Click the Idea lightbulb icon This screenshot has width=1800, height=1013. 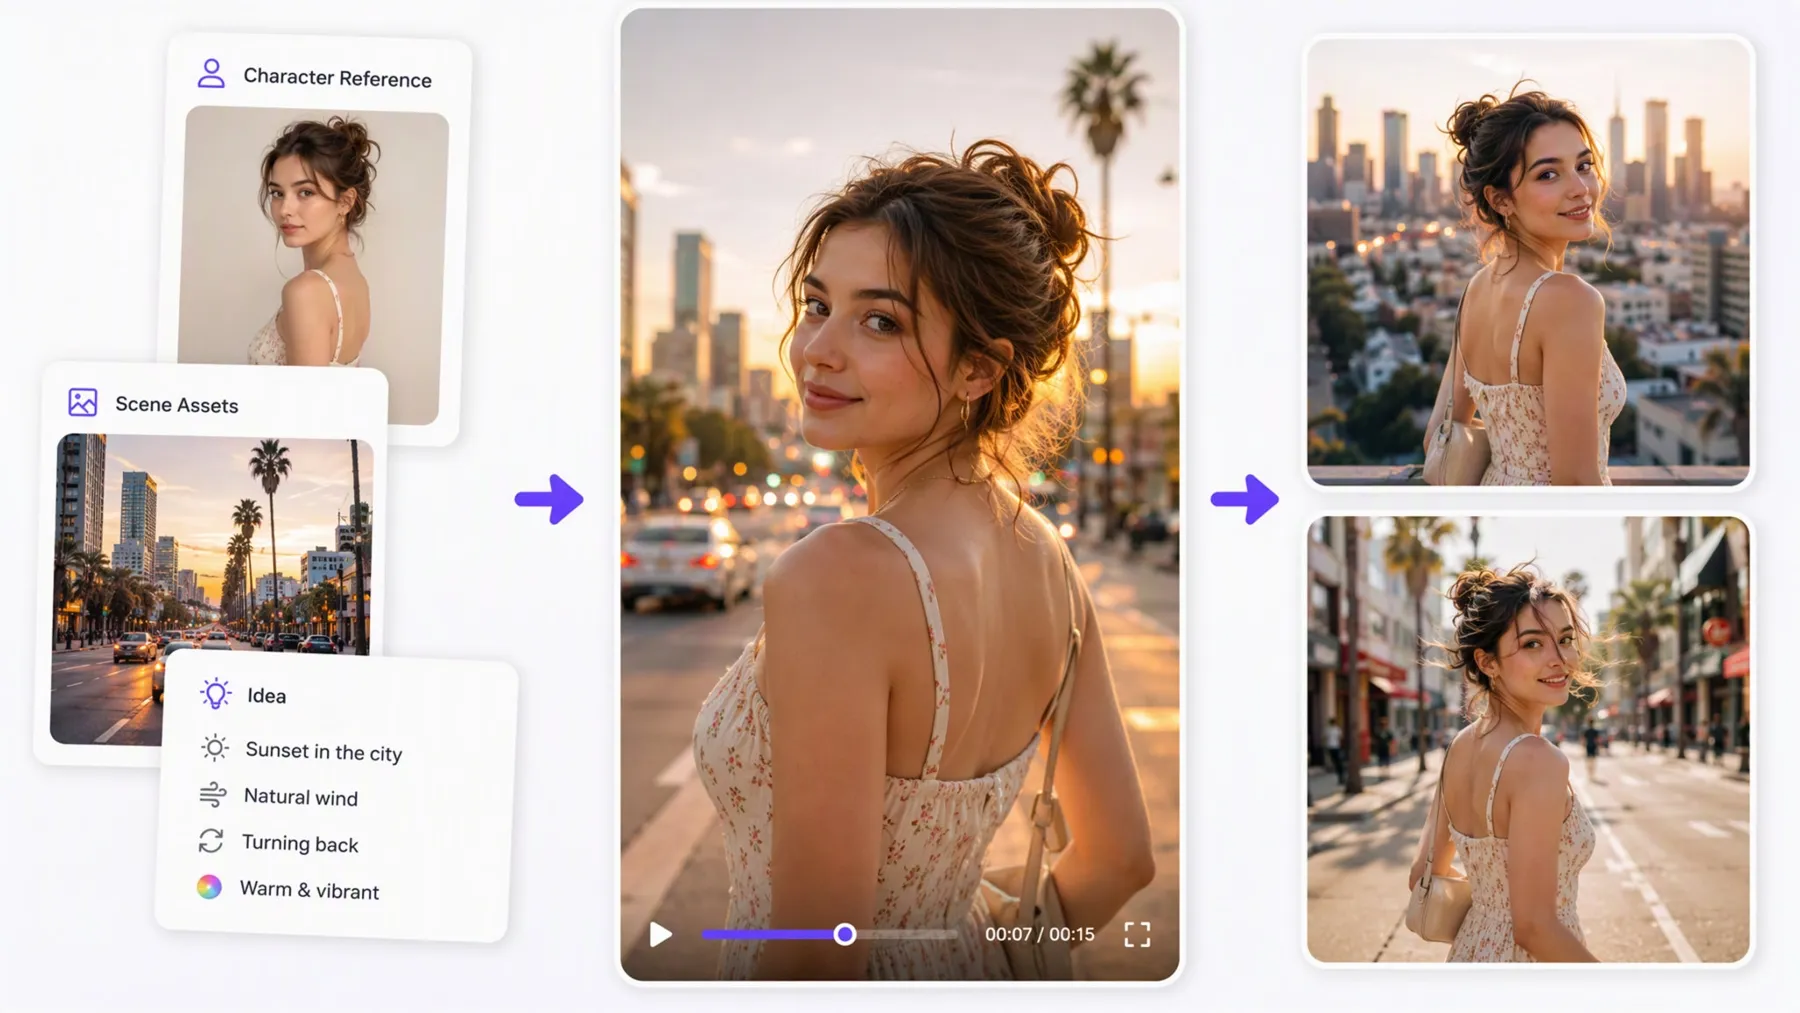coord(215,693)
